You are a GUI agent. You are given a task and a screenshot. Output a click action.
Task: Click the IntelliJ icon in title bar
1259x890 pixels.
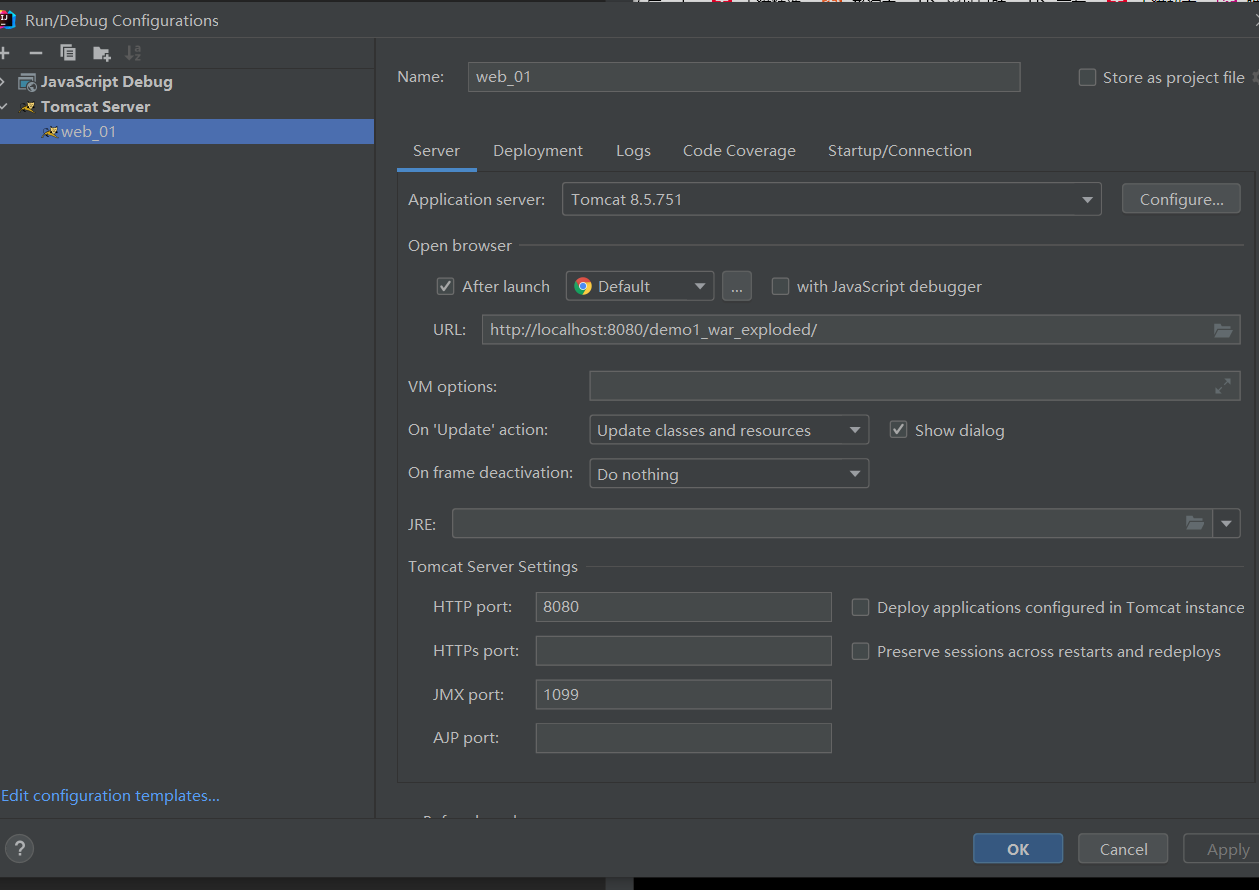[x=7, y=19]
